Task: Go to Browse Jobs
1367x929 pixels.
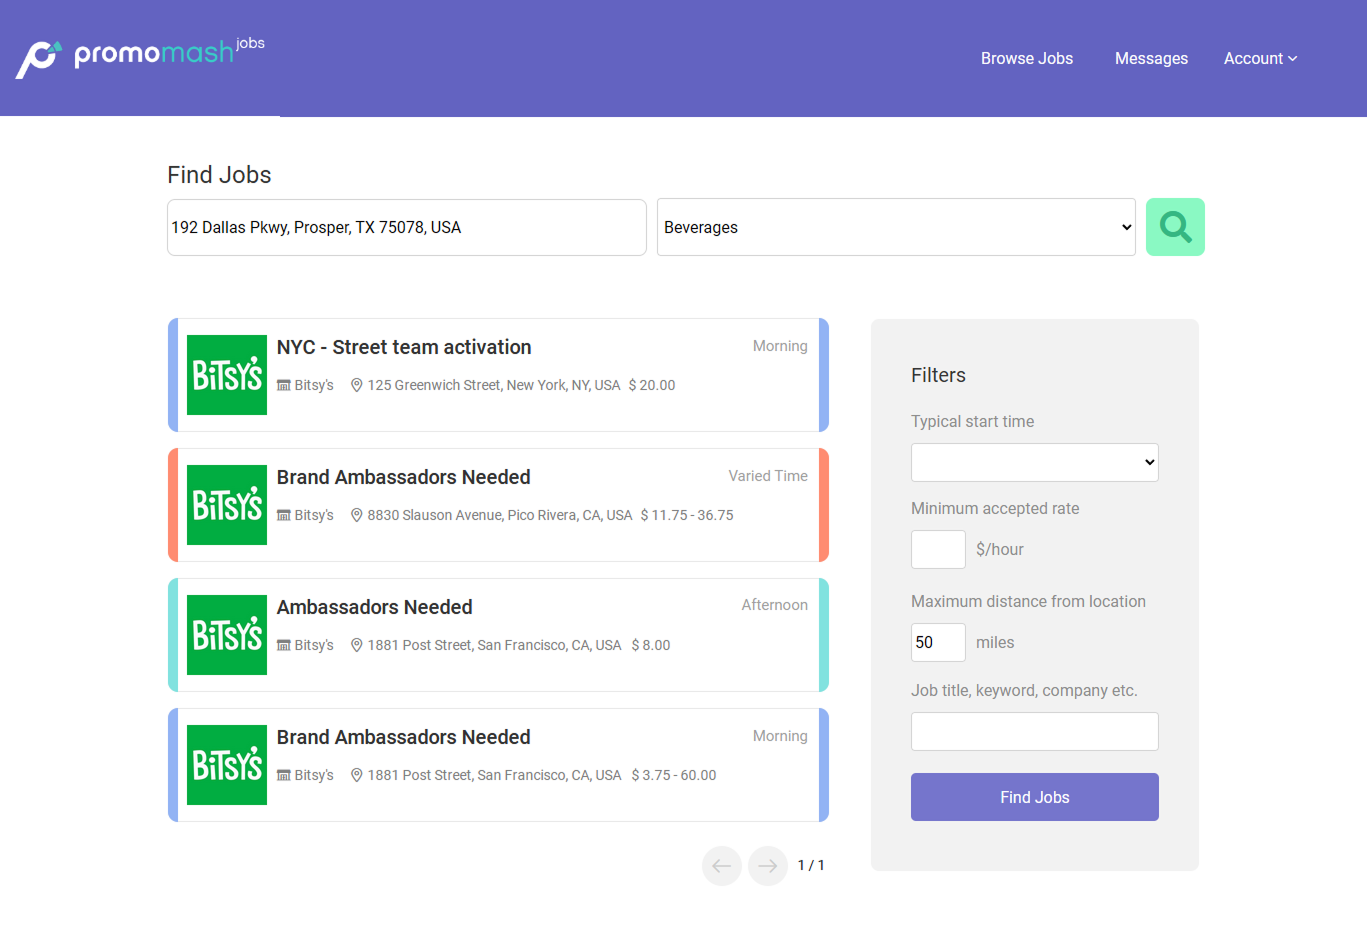Action: (1026, 58)
